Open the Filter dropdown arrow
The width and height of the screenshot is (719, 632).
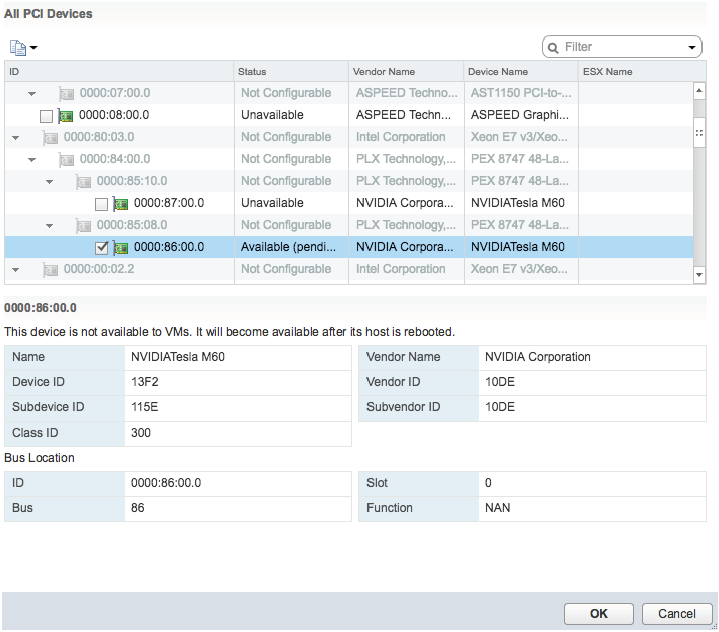[691, 48]
